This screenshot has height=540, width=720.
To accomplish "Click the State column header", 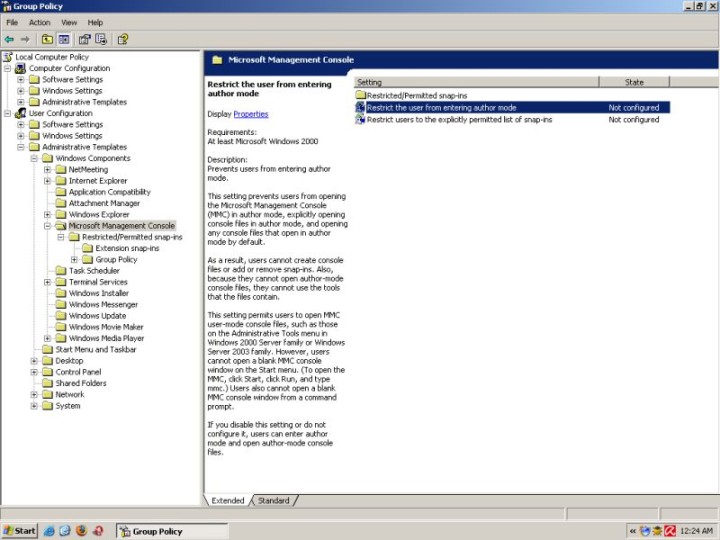I will (634, 82).
